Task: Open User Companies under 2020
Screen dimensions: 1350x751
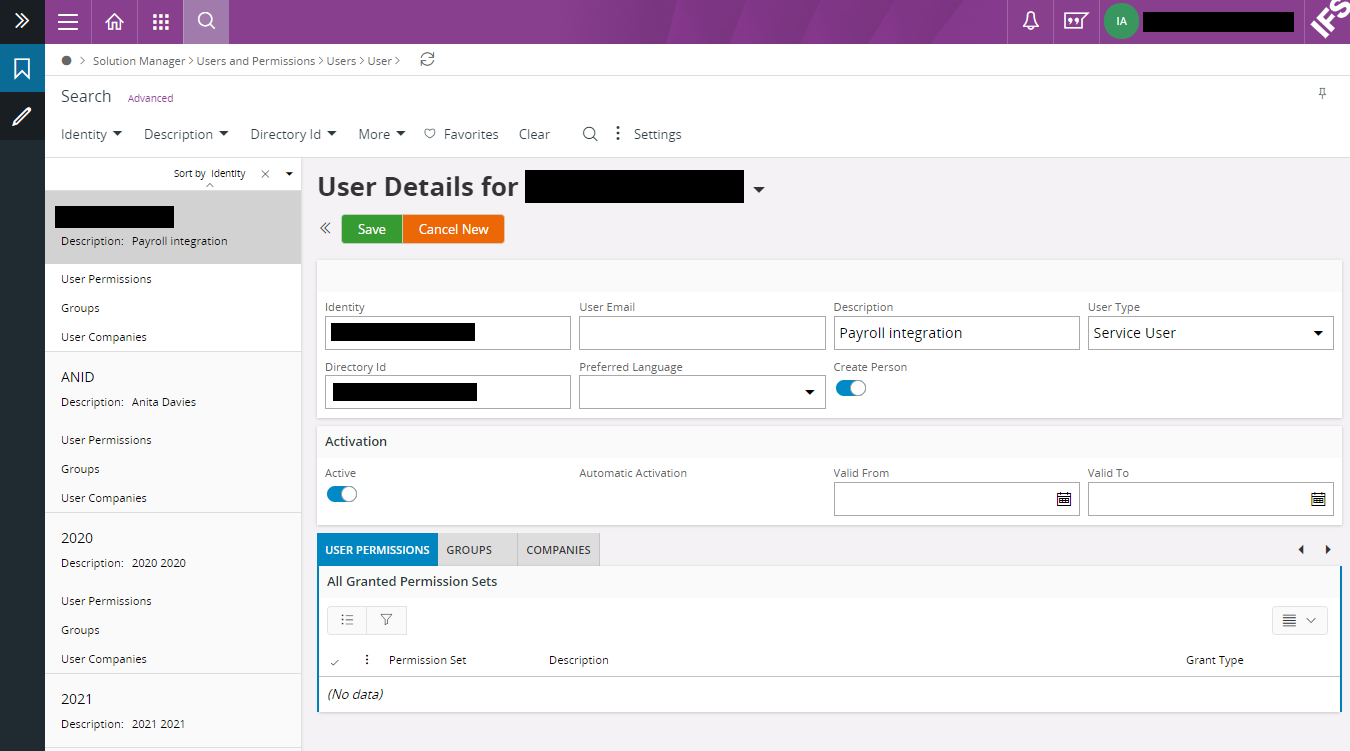Action: [104, 659]
